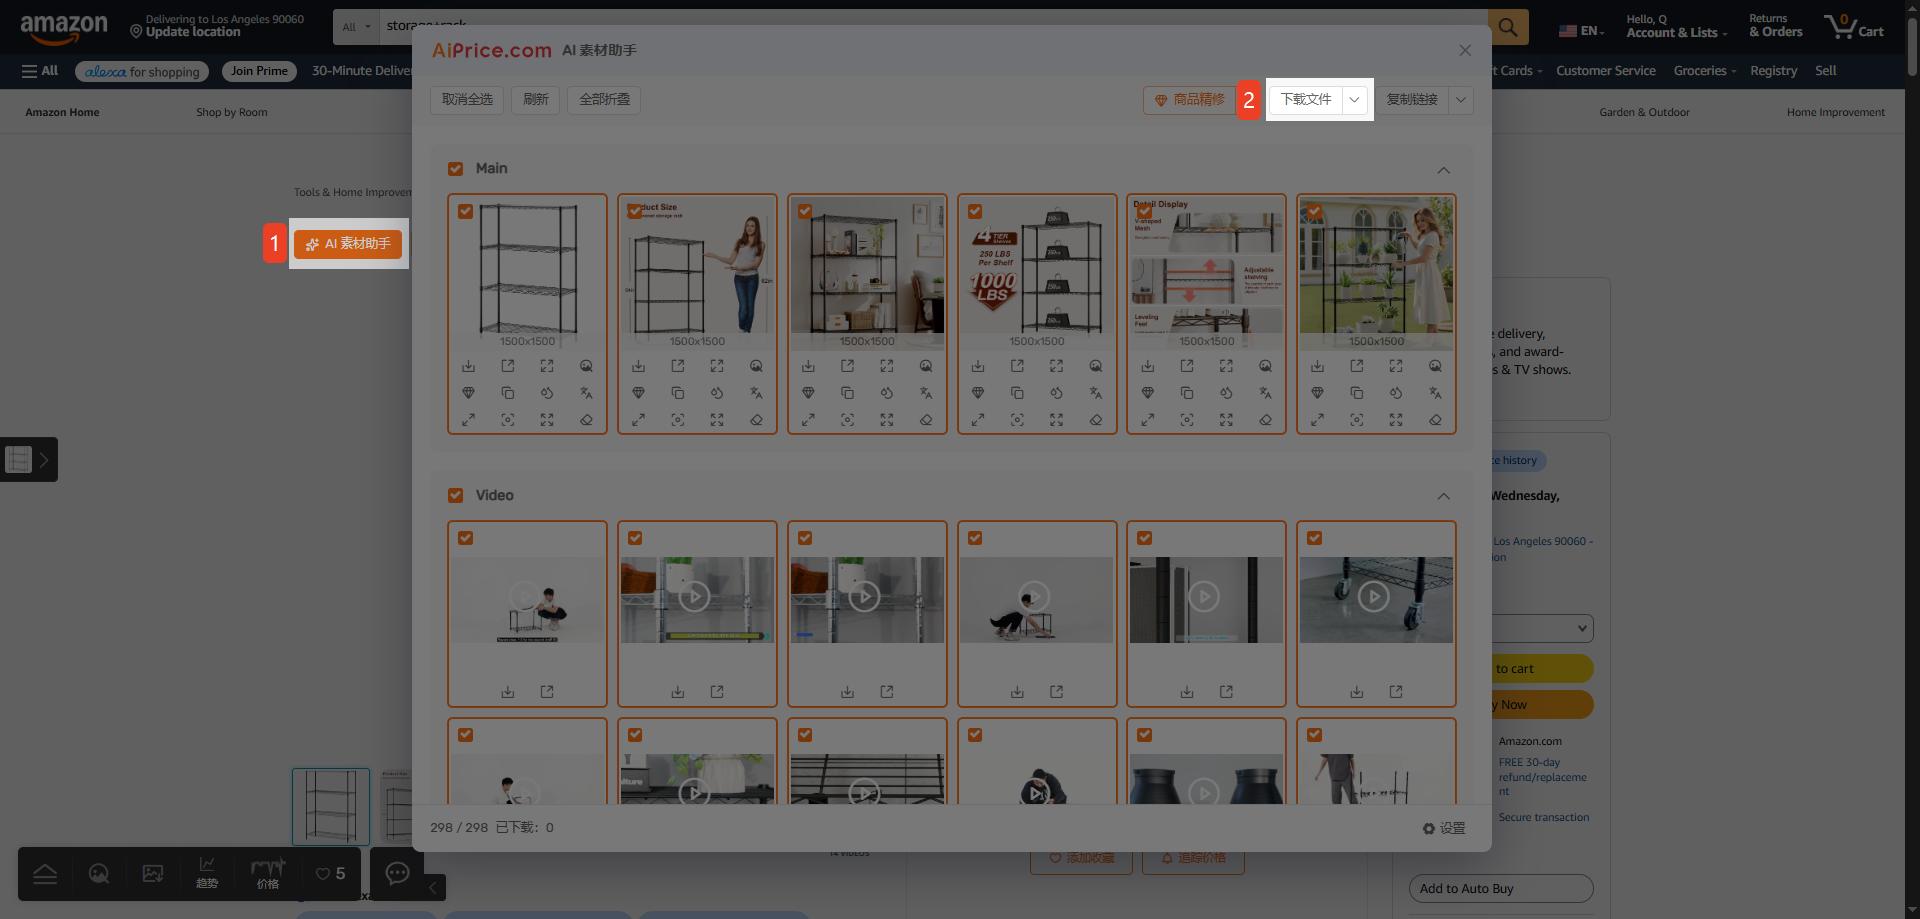Open trend chart (趋势) in bottom toolbar

pos(207,873)
